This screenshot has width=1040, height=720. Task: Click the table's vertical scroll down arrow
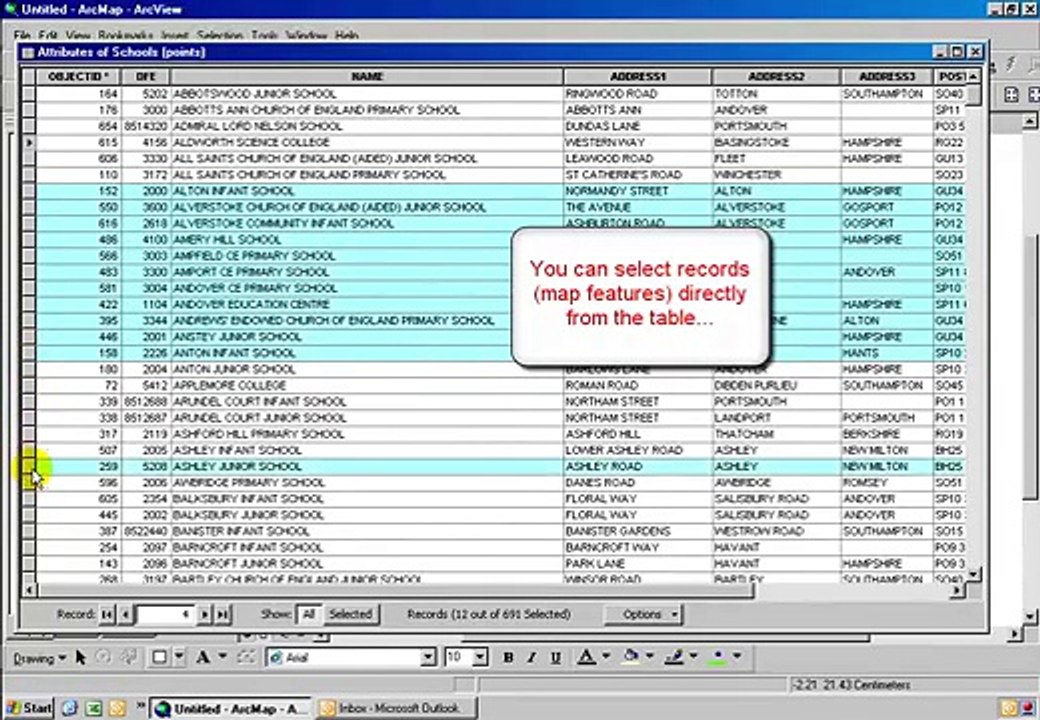pyautogui.click(x=973, y=575)
